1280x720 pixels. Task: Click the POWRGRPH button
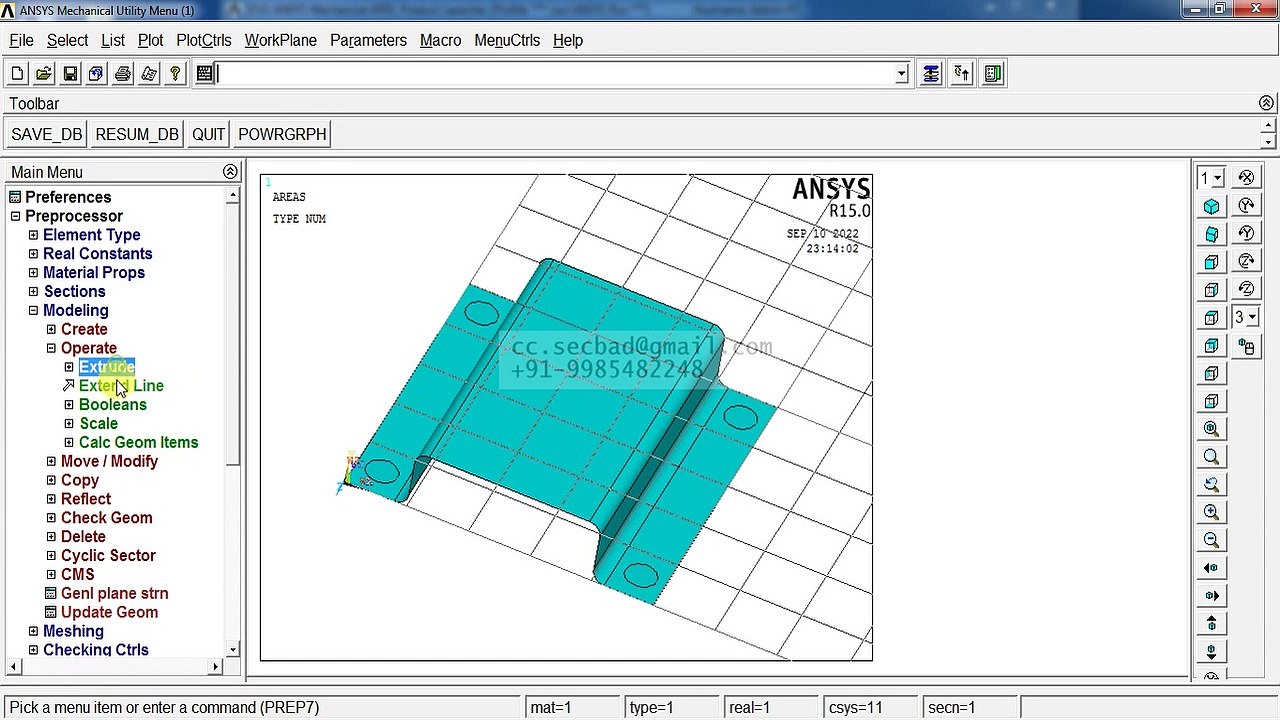(282, 135)
